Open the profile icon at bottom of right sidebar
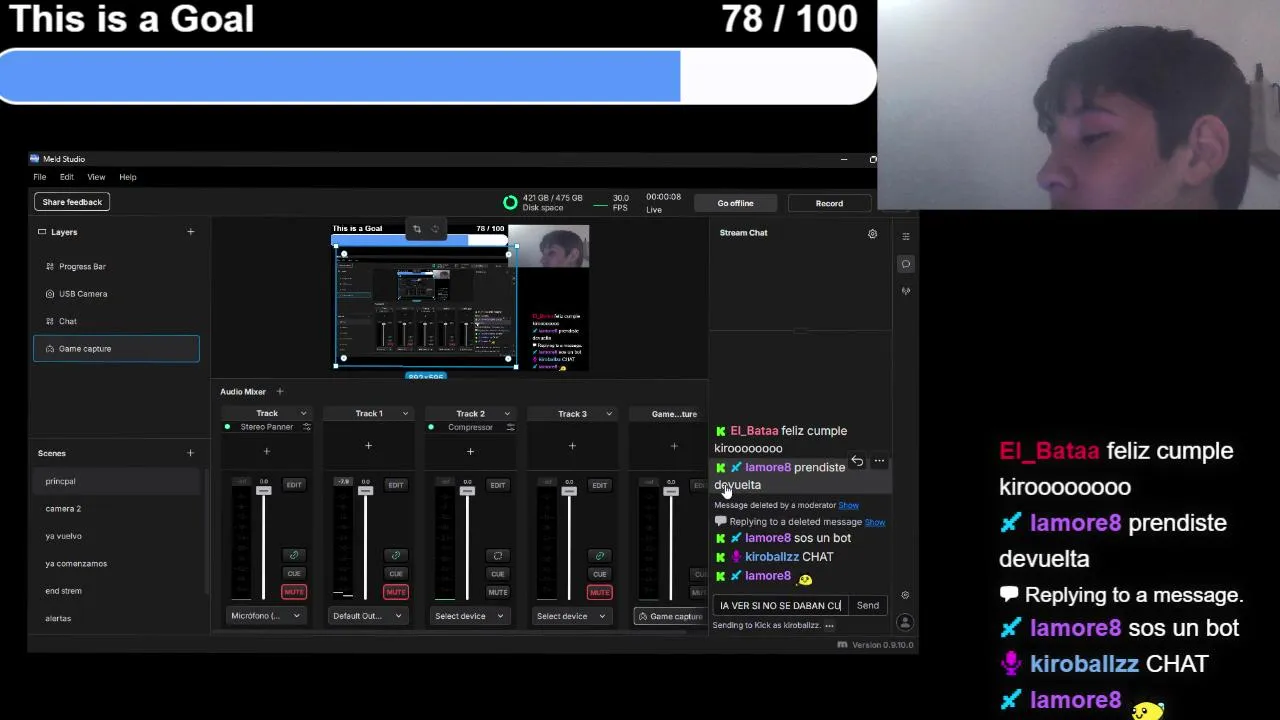The height and width of the screenshot is (720, 1280). coord(905,622)
